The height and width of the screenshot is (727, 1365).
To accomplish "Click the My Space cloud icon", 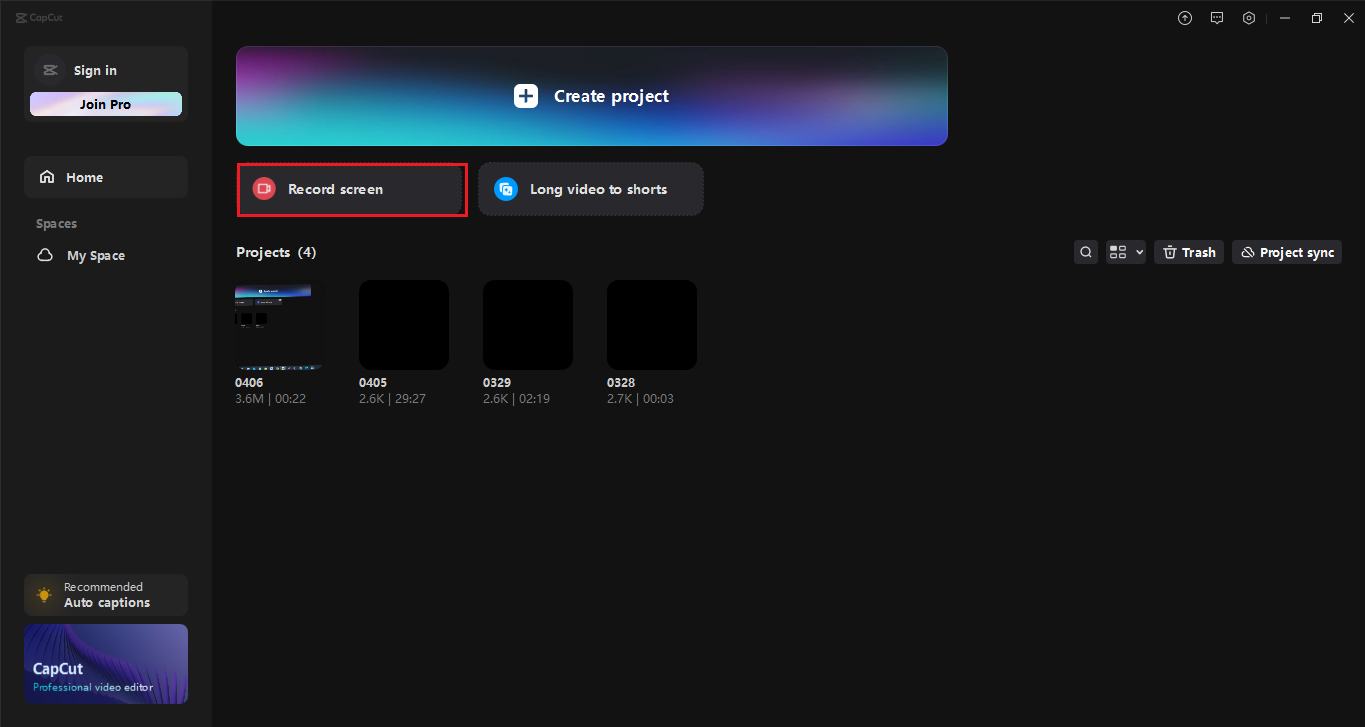I will (44, 255).
